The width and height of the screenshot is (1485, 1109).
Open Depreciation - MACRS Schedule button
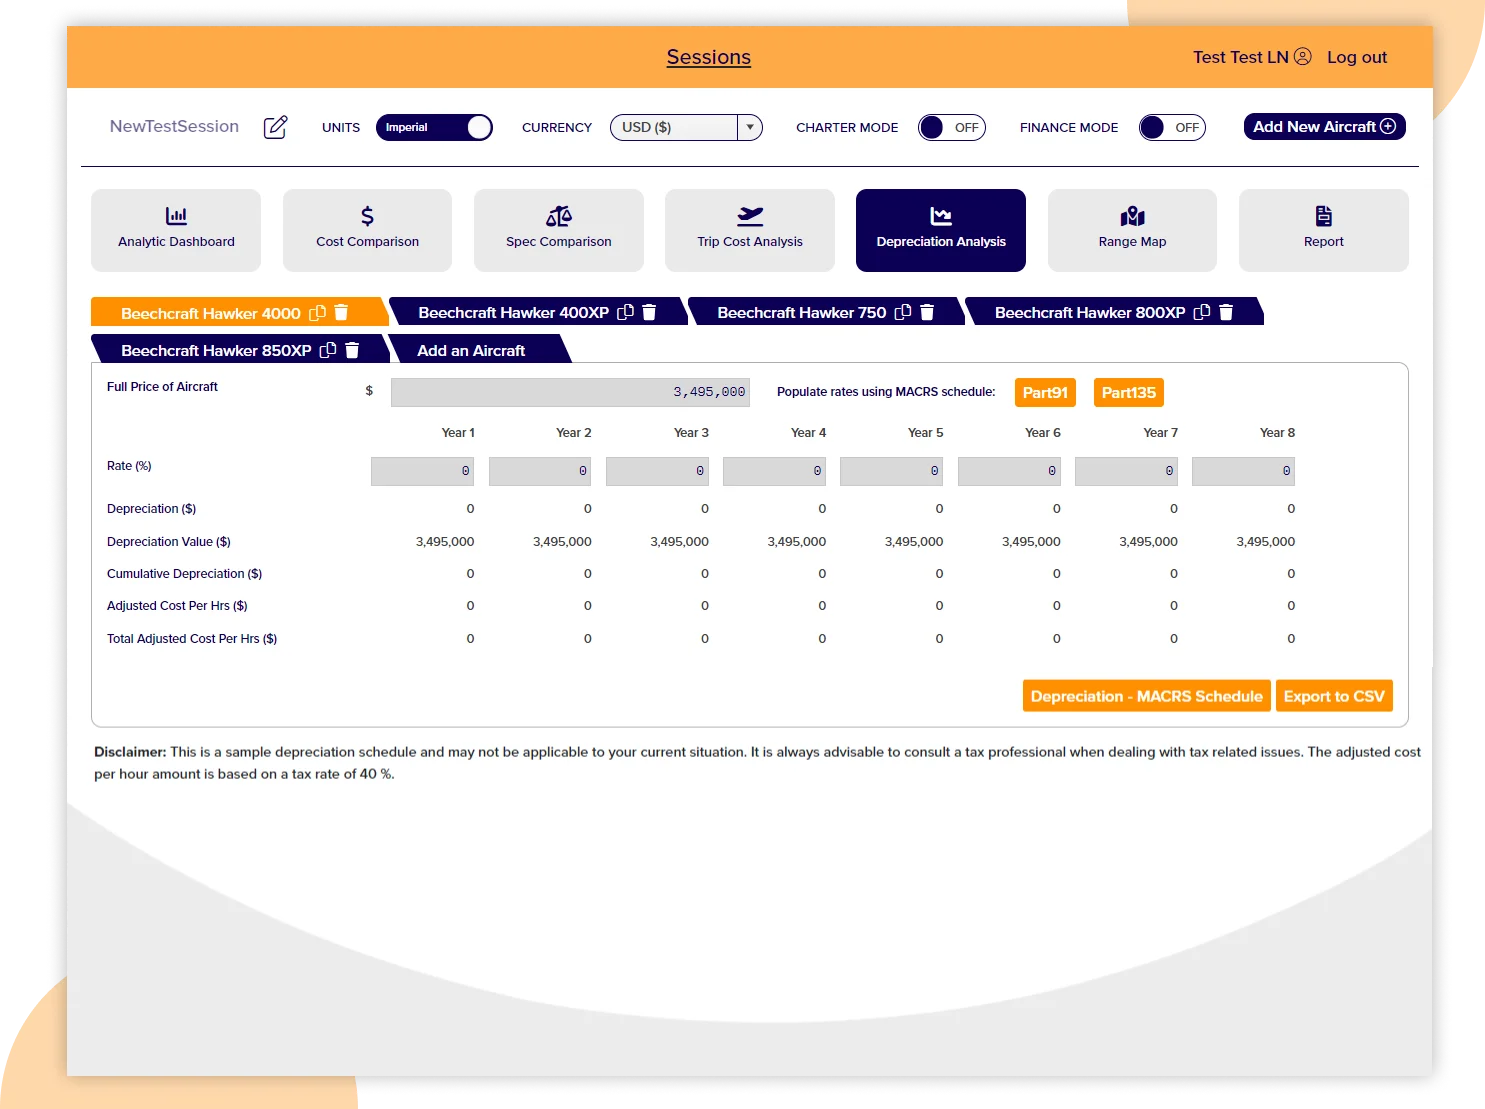click(1146, 696)
